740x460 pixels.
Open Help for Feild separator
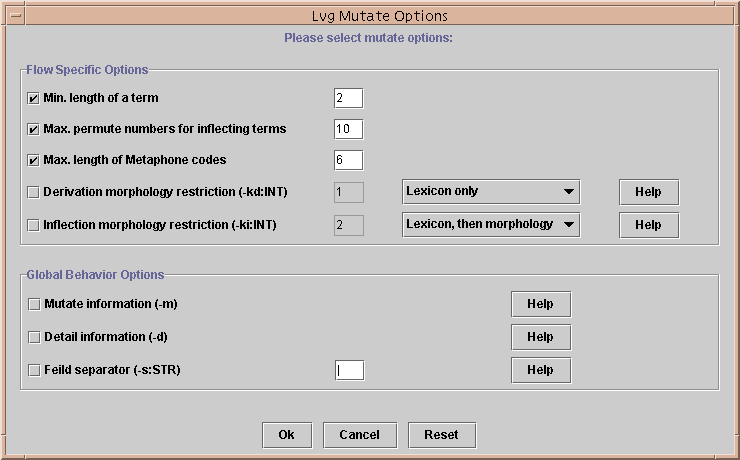540,370
